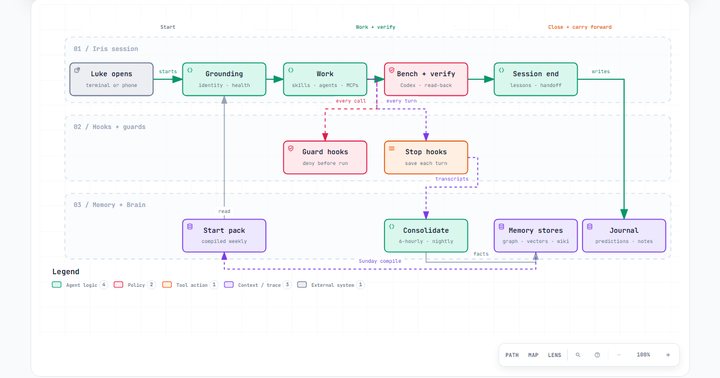Click the database icon on Memory stores
This screenshot has width=720, height=378.
coord(501,226)
